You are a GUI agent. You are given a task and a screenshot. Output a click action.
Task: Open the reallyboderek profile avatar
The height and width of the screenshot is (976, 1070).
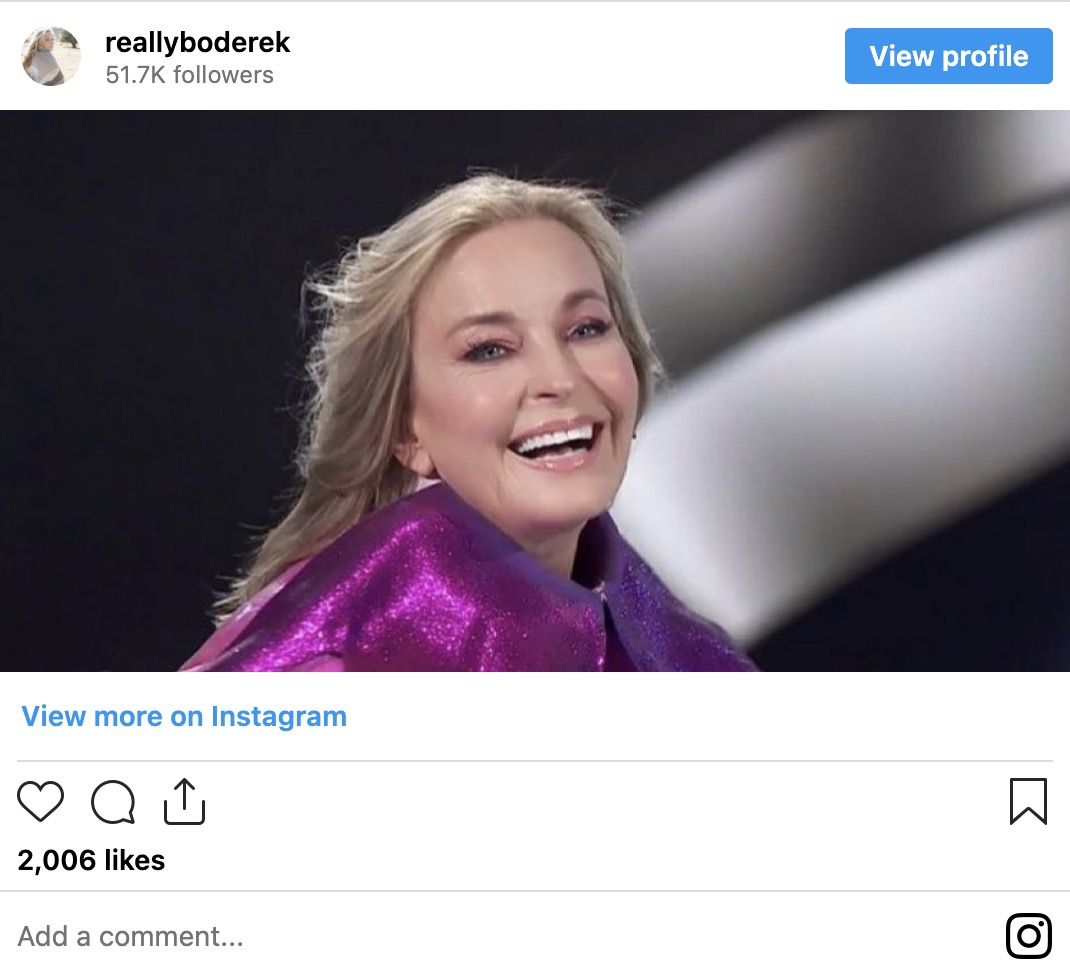tap(50, 56)
